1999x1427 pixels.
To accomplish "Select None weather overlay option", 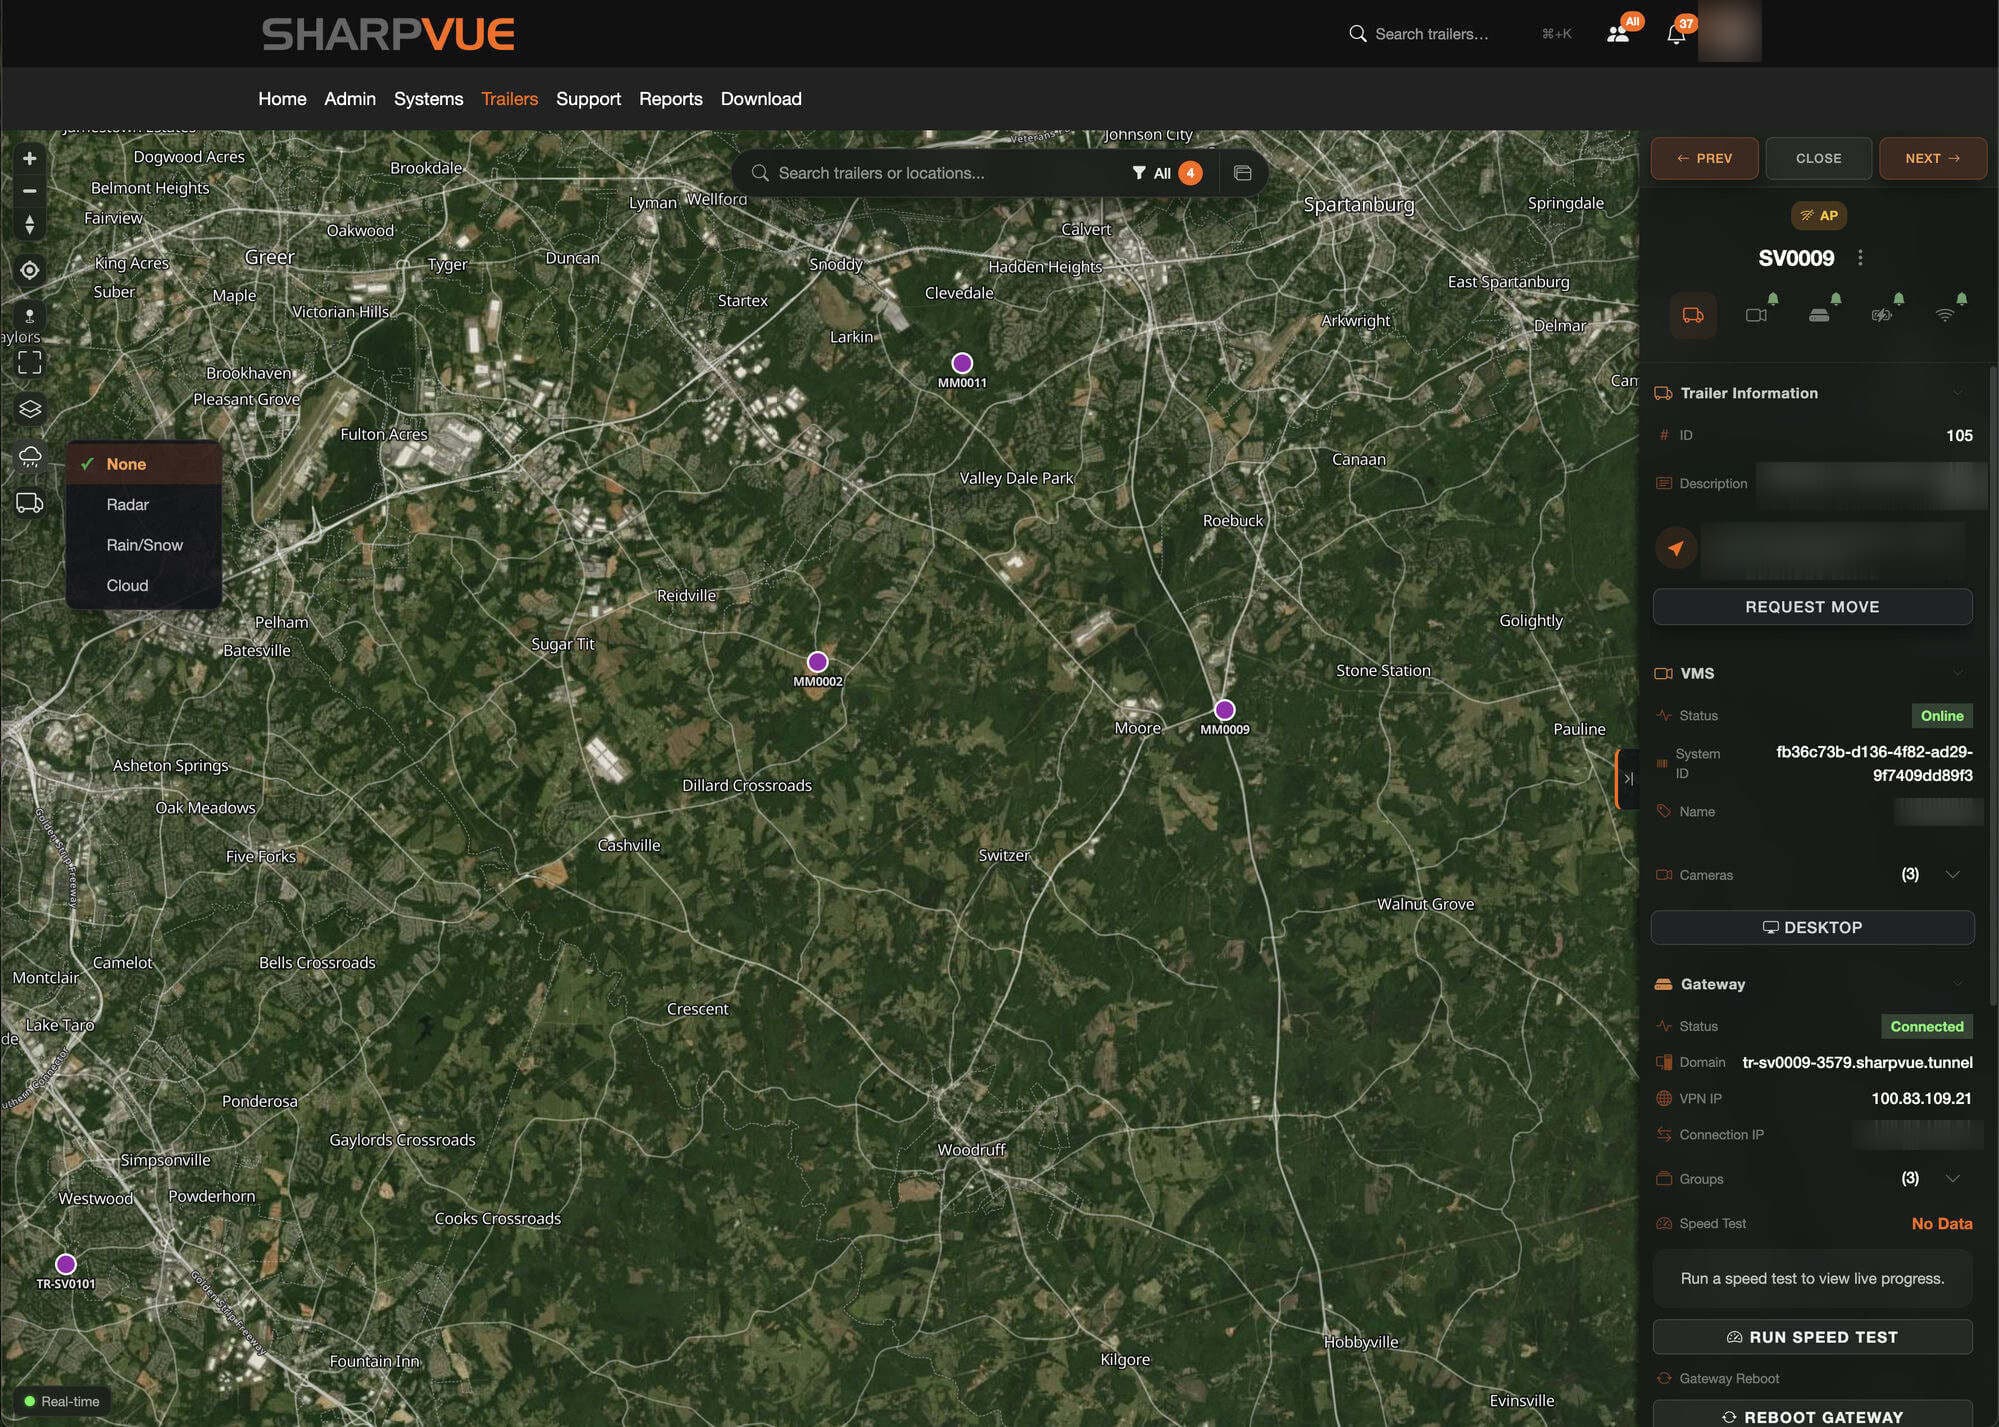I will coord(144,464).
